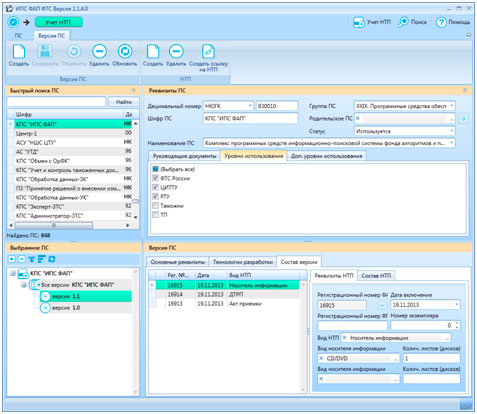Expand the Наименование ПС dropdown
477x414 pixels.
[452, 143]
